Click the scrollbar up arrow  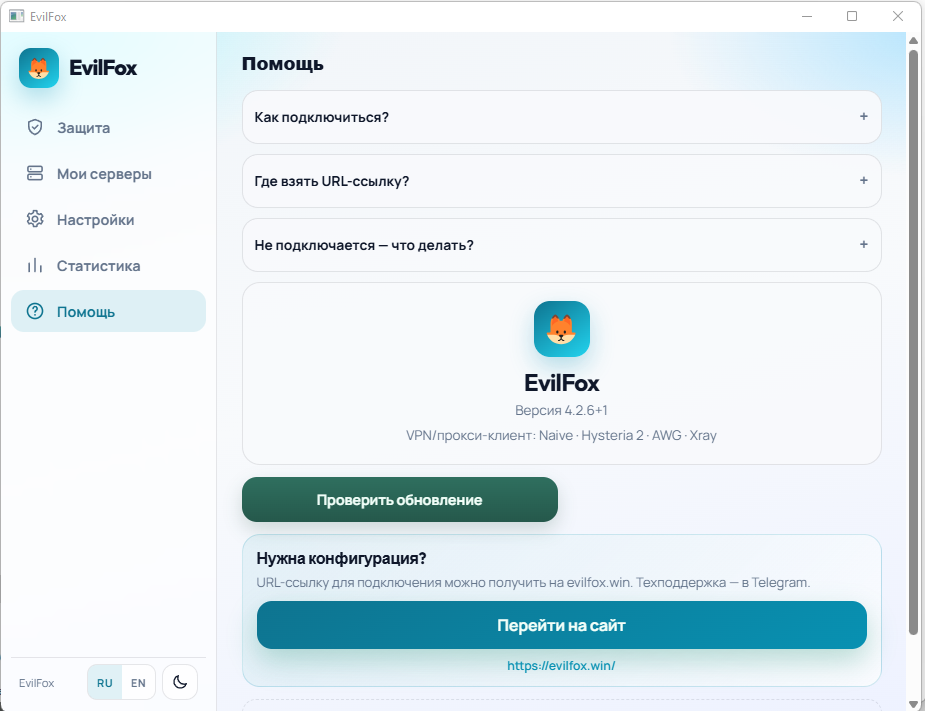pos(913,40)
